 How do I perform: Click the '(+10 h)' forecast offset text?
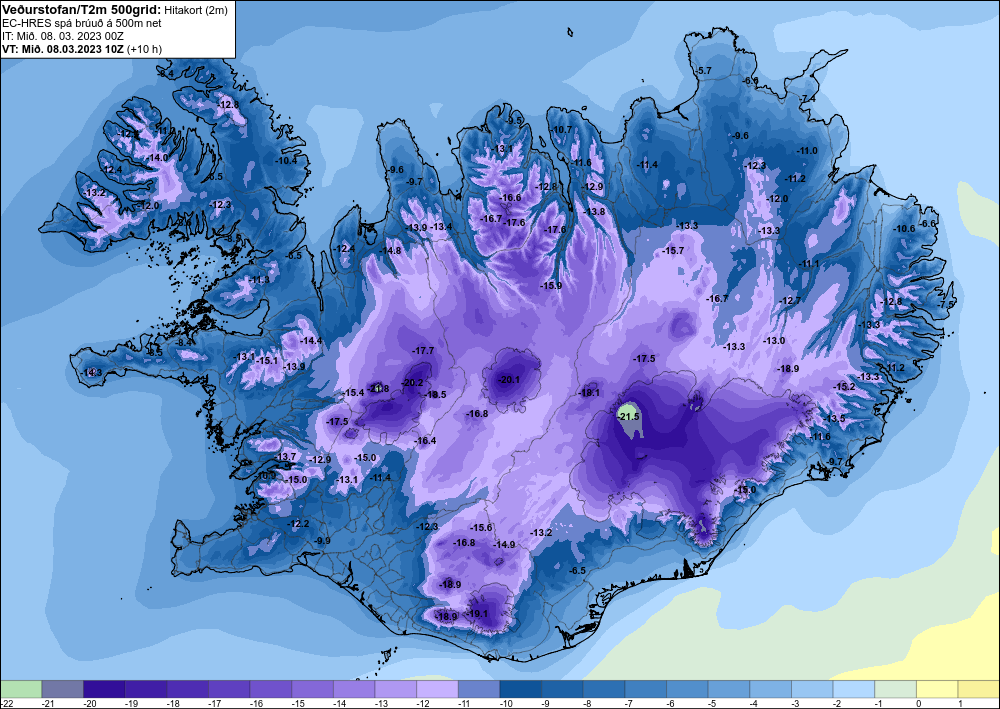coord(144,49)
